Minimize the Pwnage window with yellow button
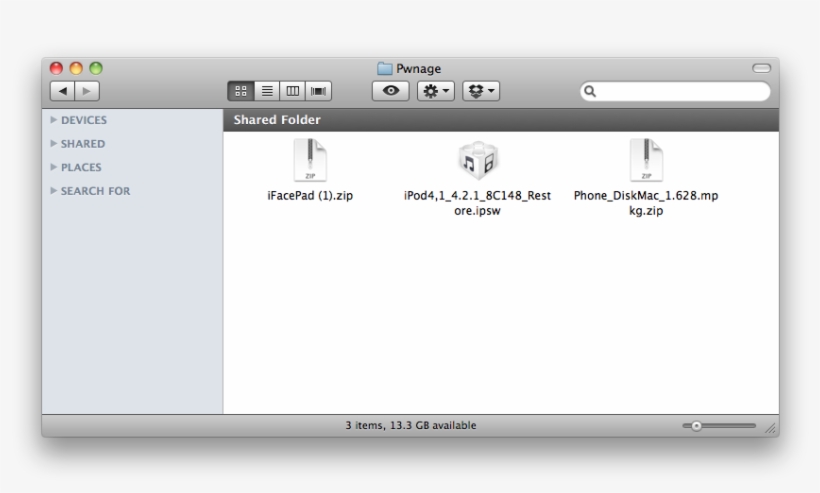This screenshot has width=820, height=493. click(x=76, y=68)
